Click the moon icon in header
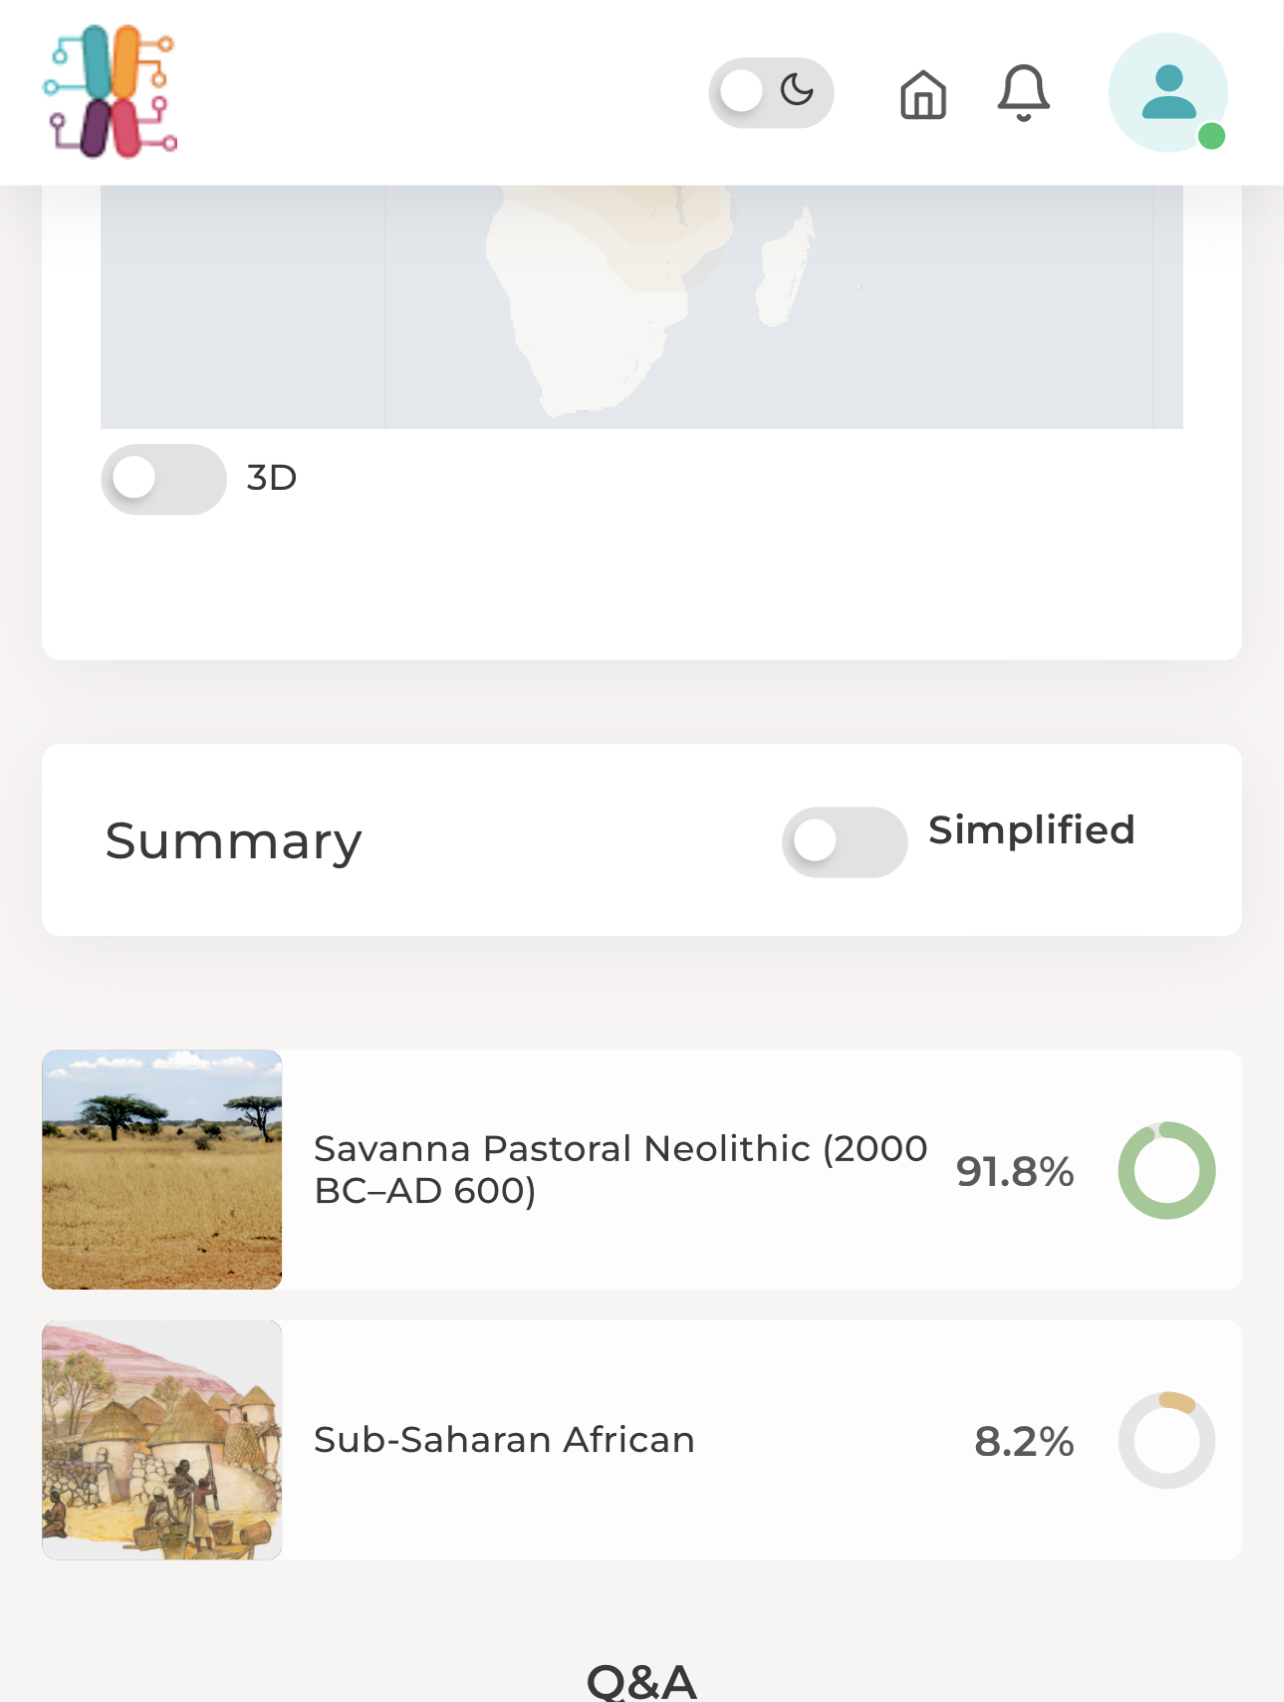Viewport: 1284px width, 1702px height. (797, 90)
